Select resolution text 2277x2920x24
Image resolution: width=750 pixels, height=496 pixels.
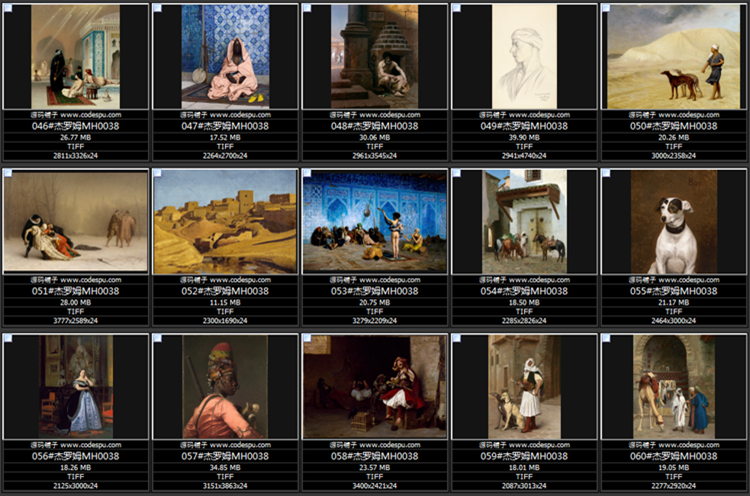click(673, 485)
